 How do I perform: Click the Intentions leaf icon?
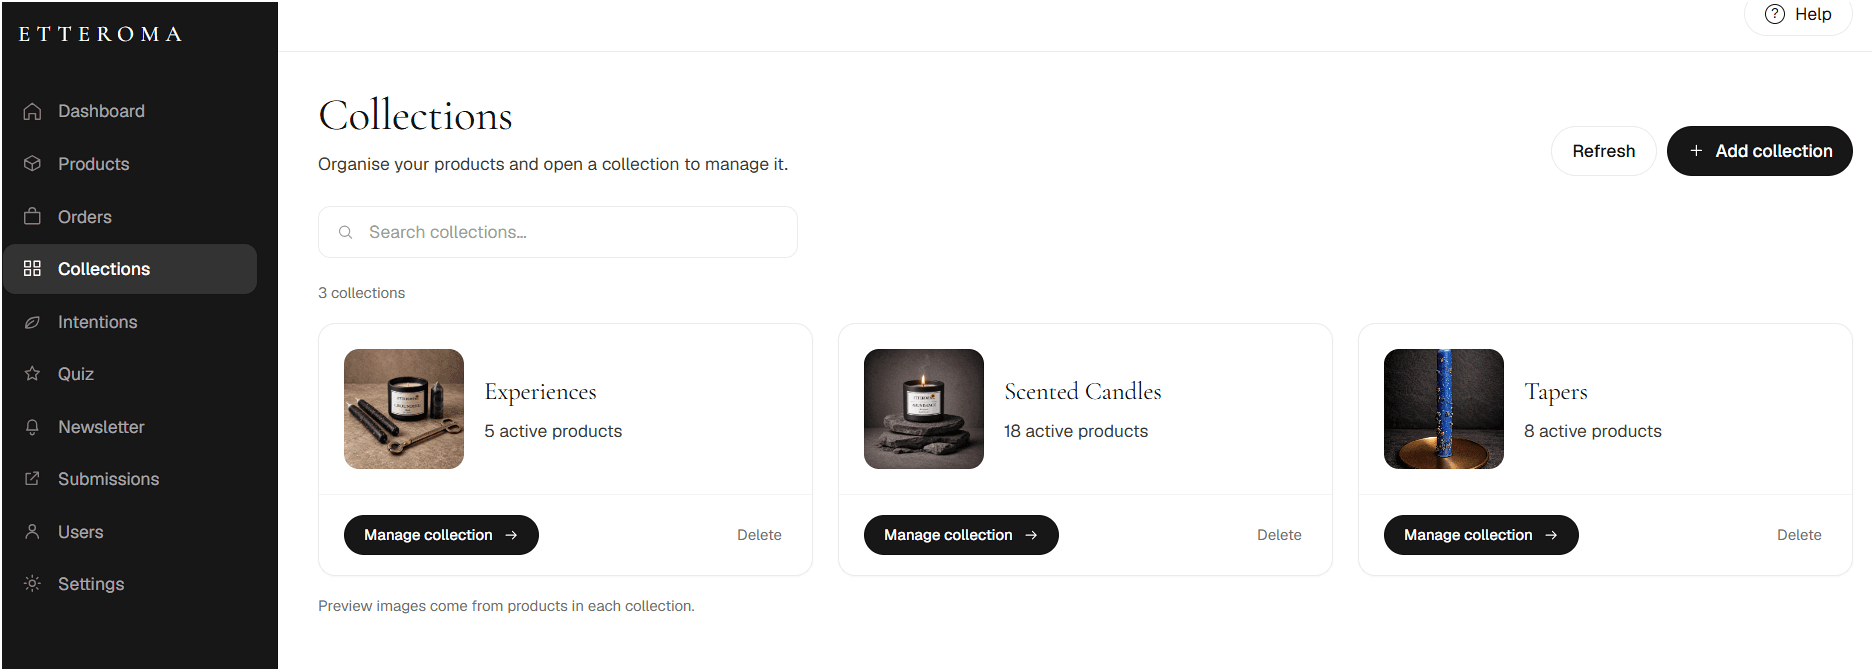click(x=32, y=322)
